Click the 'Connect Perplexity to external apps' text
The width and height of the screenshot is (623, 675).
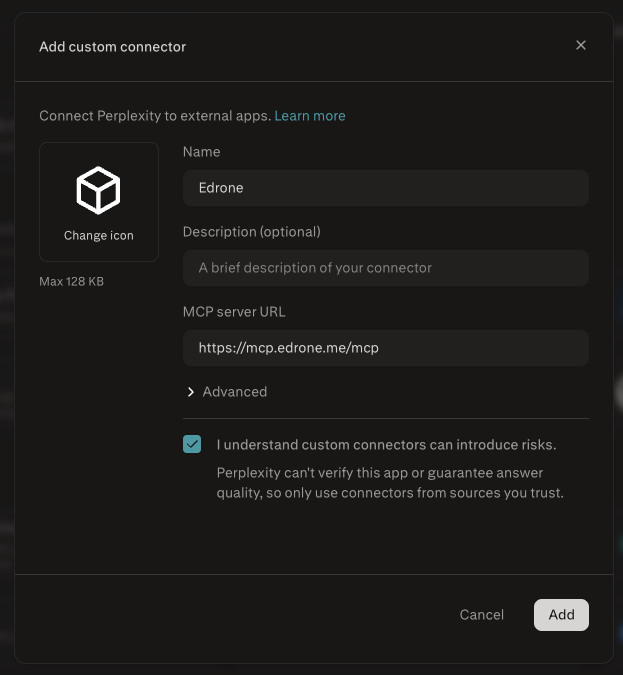pyautogui.click(x=155, y=116)
